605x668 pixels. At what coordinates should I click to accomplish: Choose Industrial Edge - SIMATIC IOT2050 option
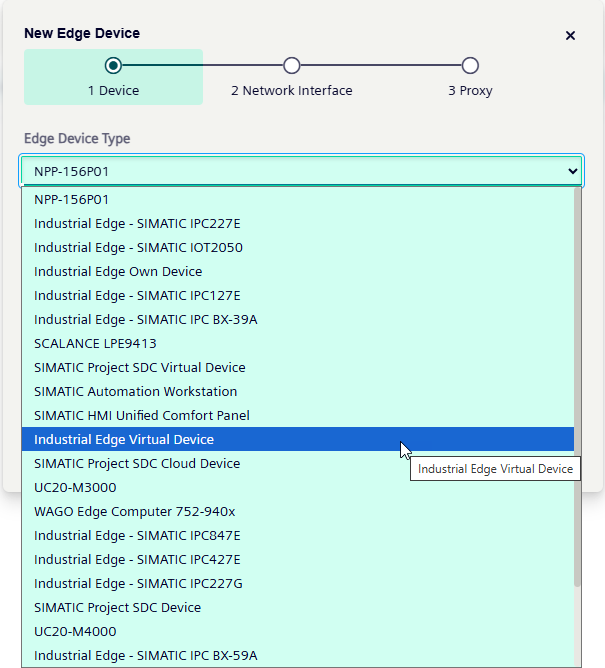click(x=298, y=248)
